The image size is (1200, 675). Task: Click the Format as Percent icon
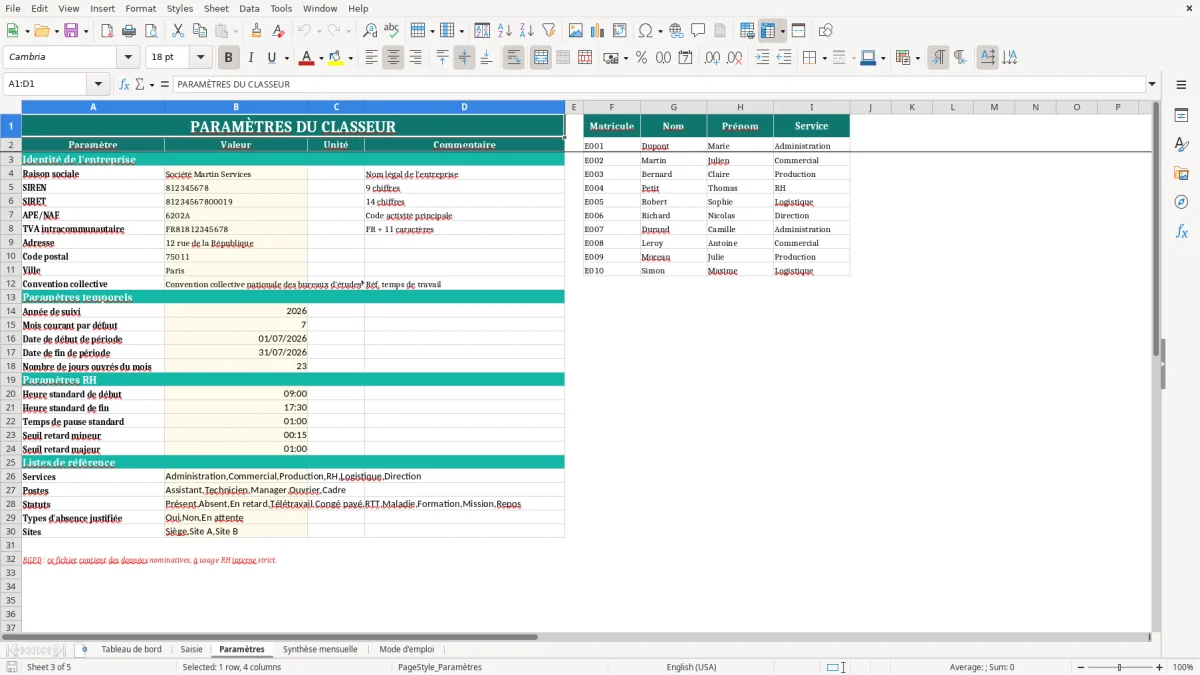click(641, 58)
